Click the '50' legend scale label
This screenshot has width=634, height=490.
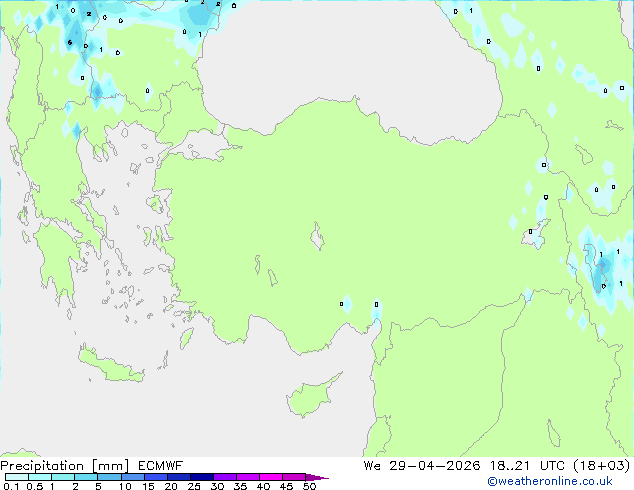click(x=309, y=486)
